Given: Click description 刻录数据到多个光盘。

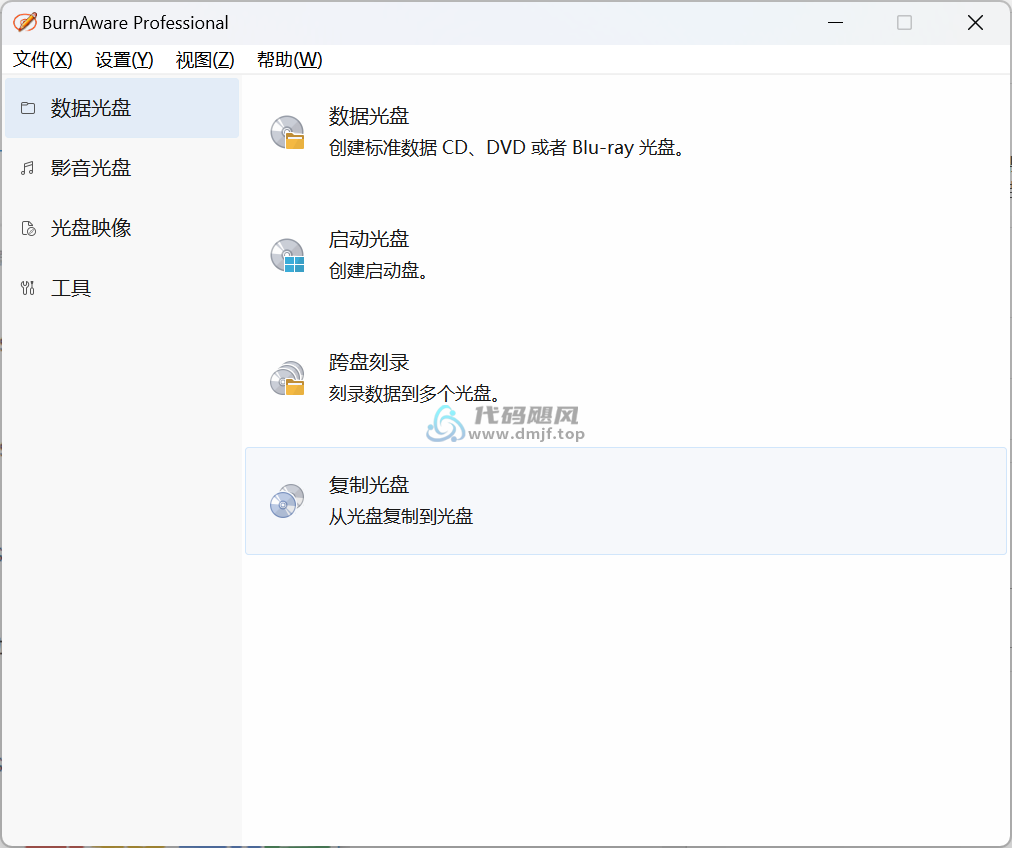Looking at the screenshot, I should tap(414, 393).
